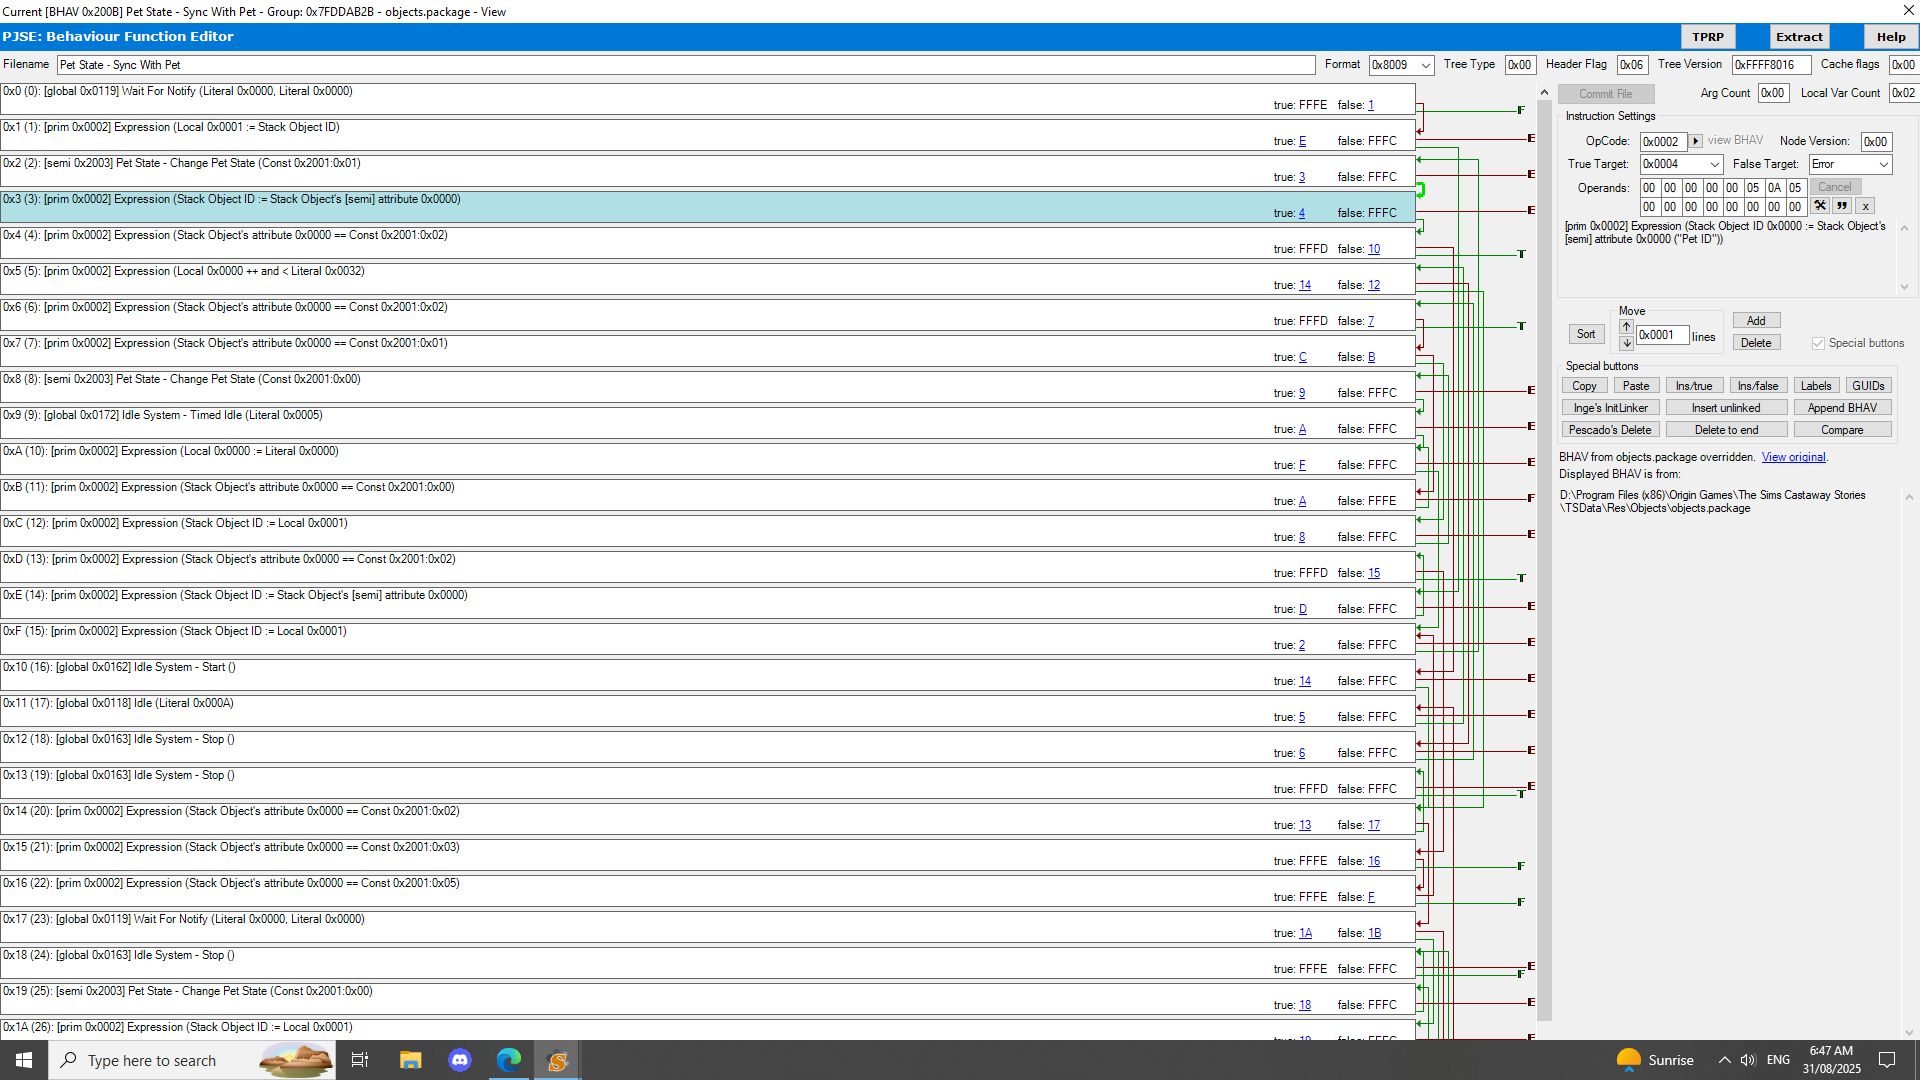The width and height of the screenshot is (1920, 1080).
Task: Click the ENG language indicator
Action: click(x=1778, y=1060)
